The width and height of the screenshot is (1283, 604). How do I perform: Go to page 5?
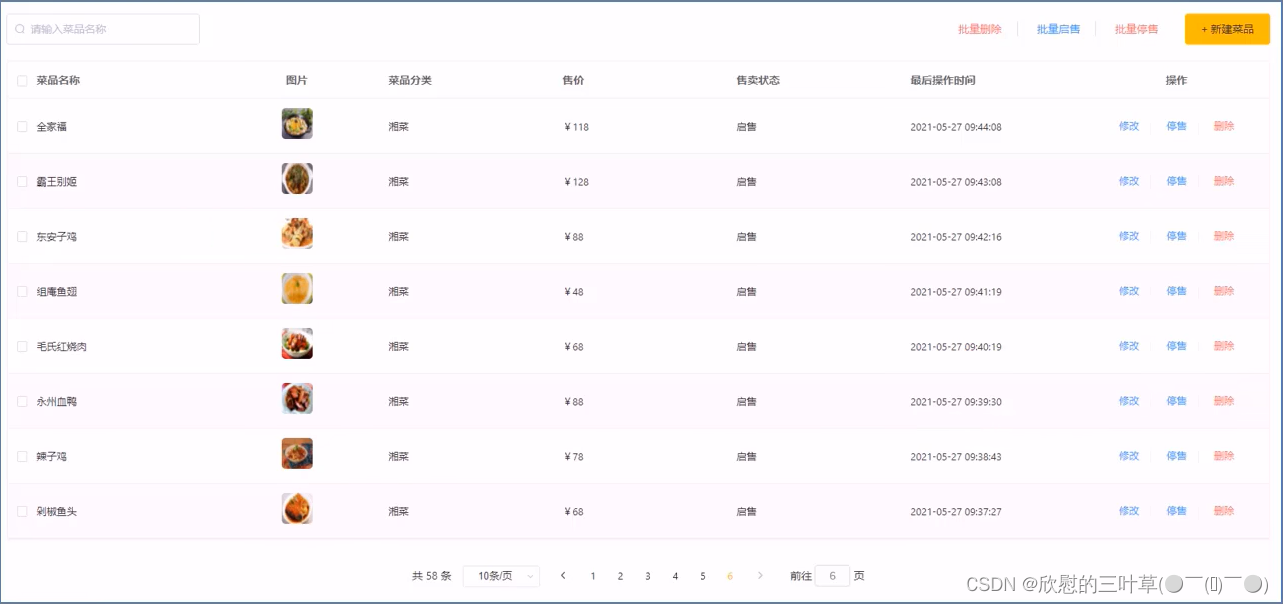[703, 576]
